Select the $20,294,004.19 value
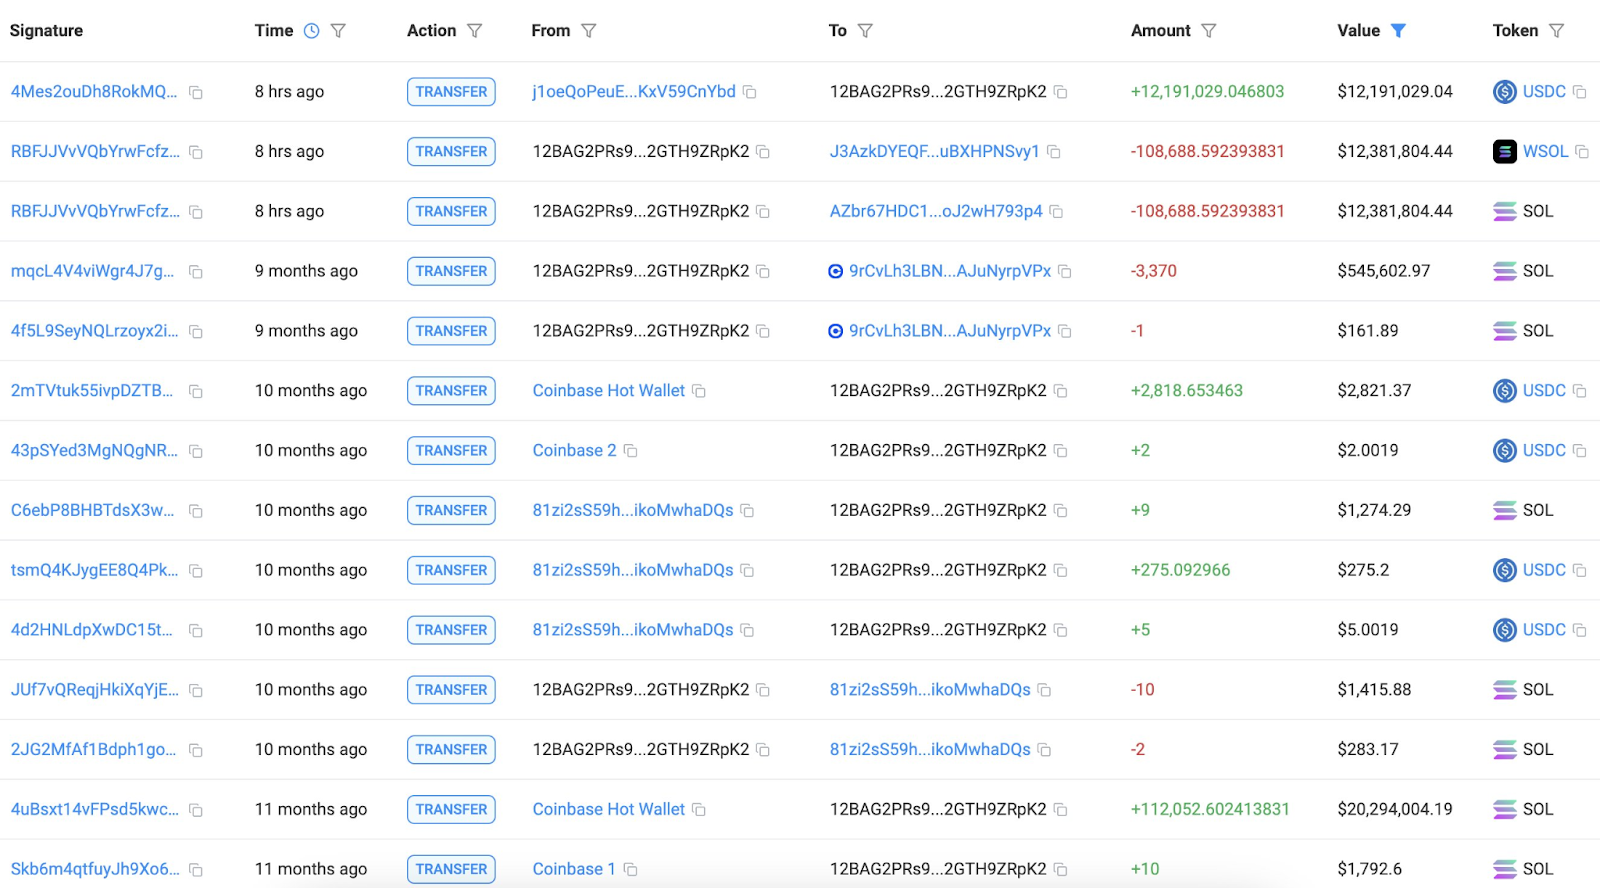The image size is (1600, 888). [1395, 810]
